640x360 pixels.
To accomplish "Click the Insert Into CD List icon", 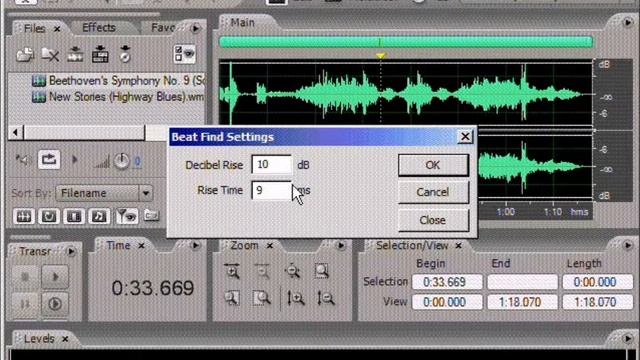I will (x=125, y=54).
